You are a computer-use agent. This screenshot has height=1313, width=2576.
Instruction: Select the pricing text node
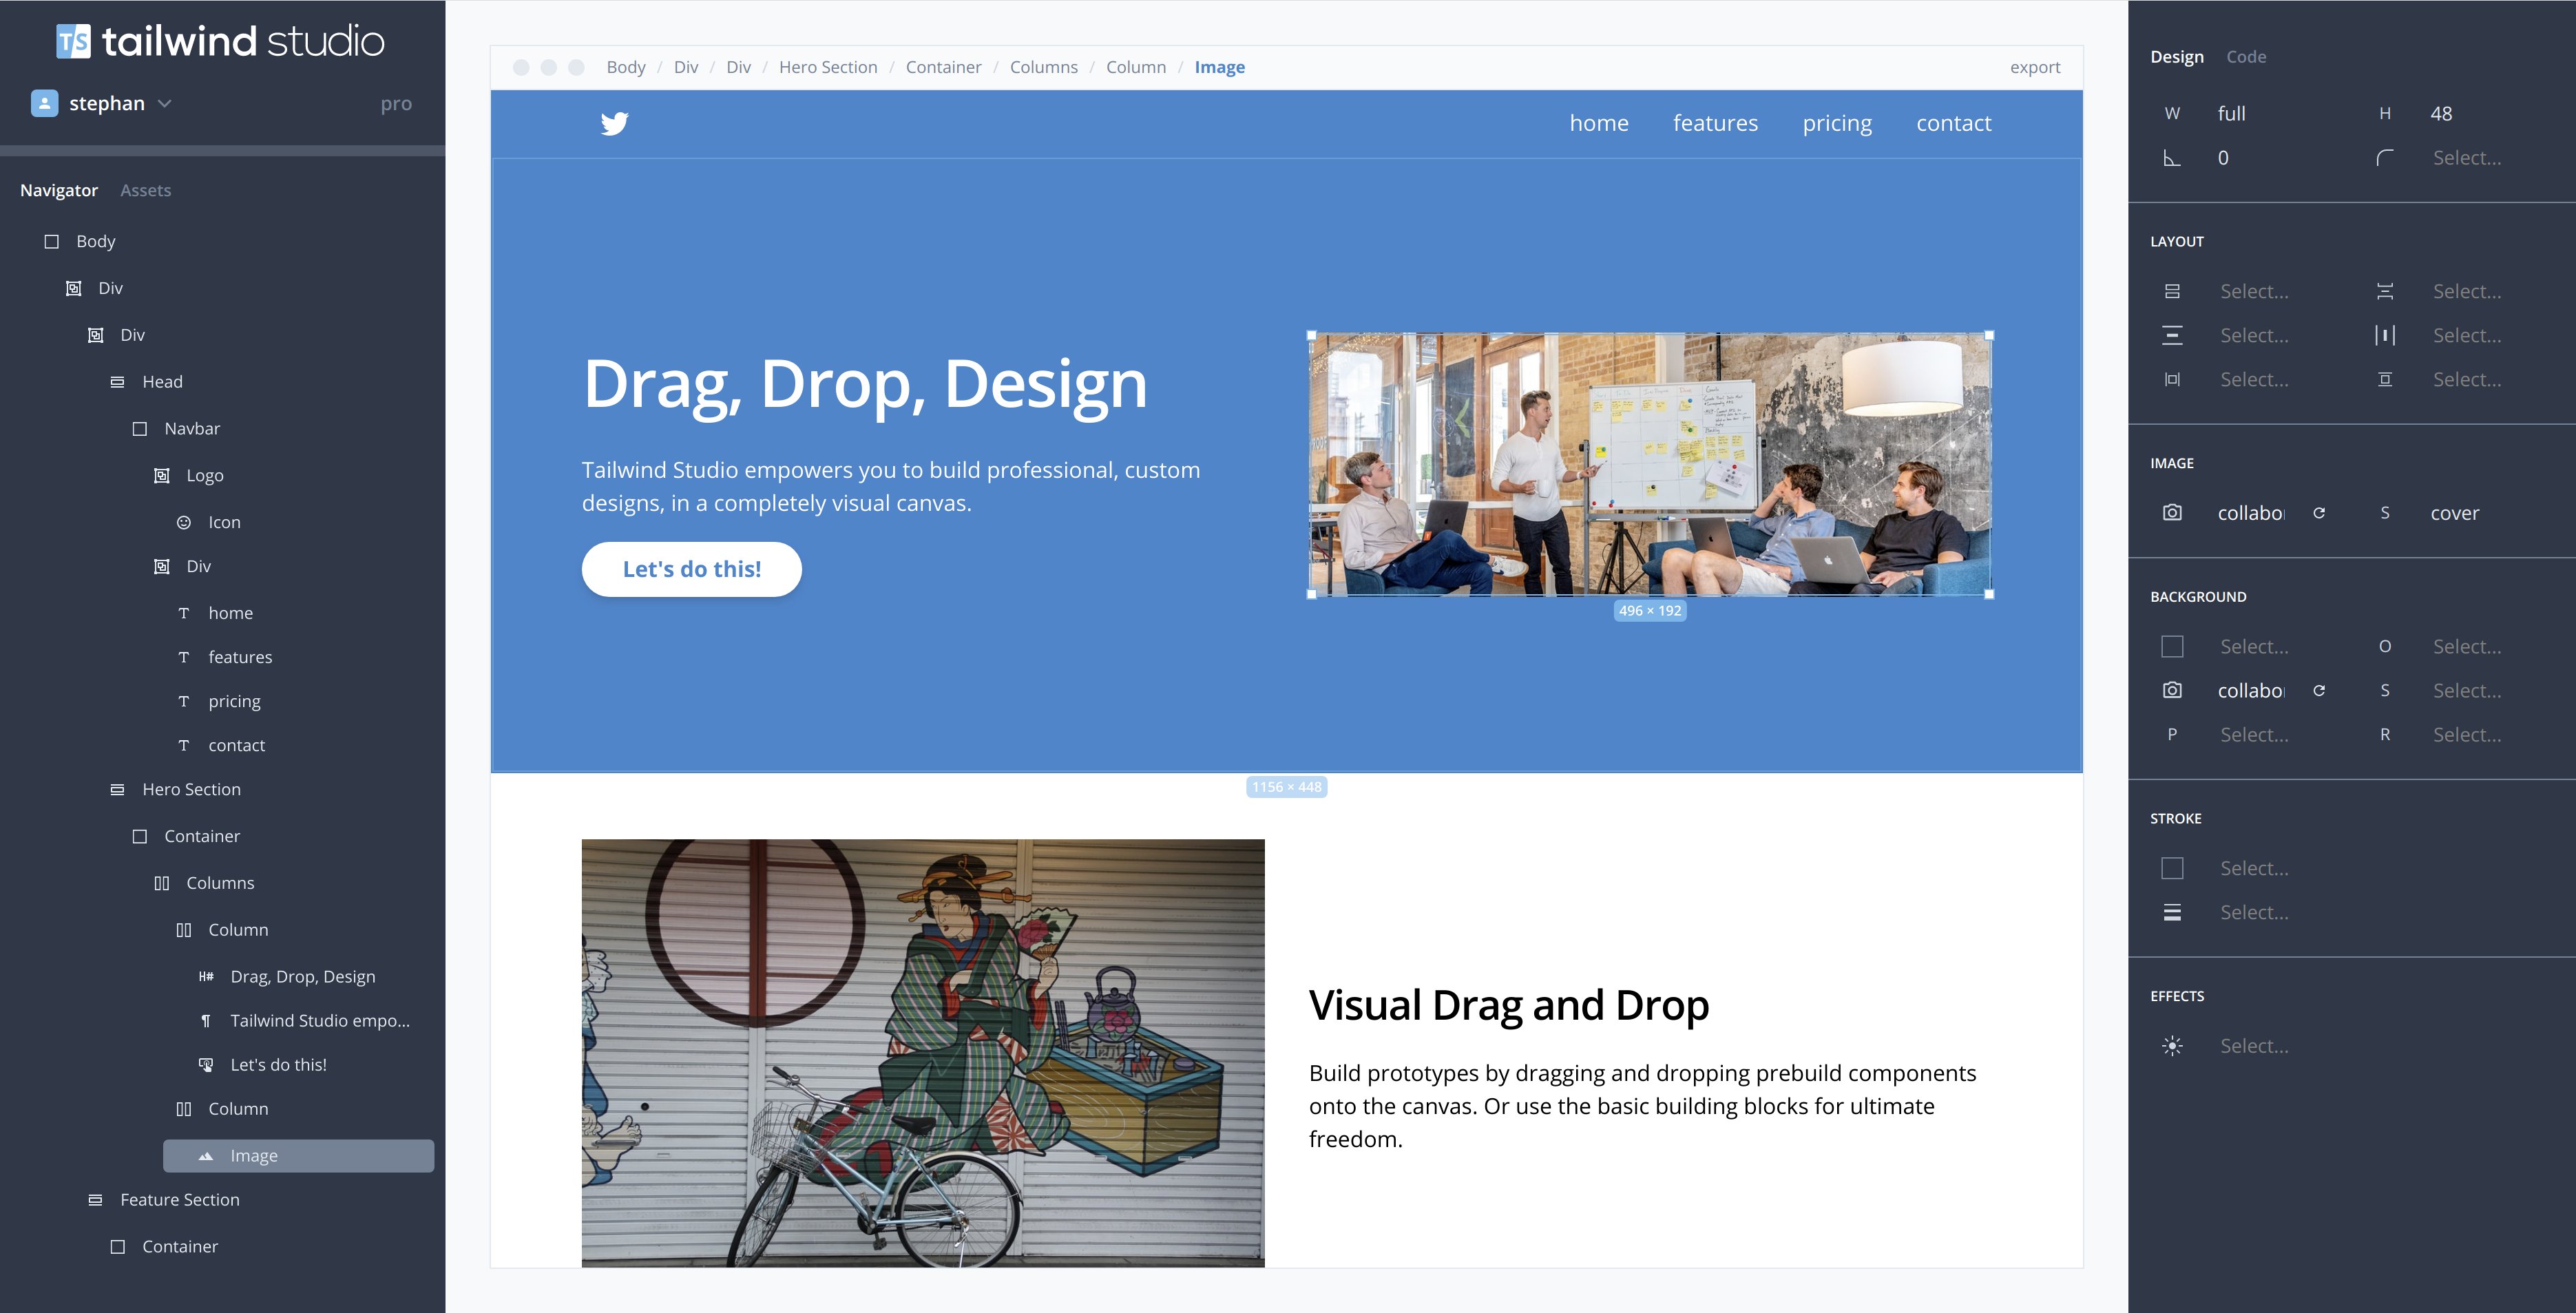pos(234,701)
